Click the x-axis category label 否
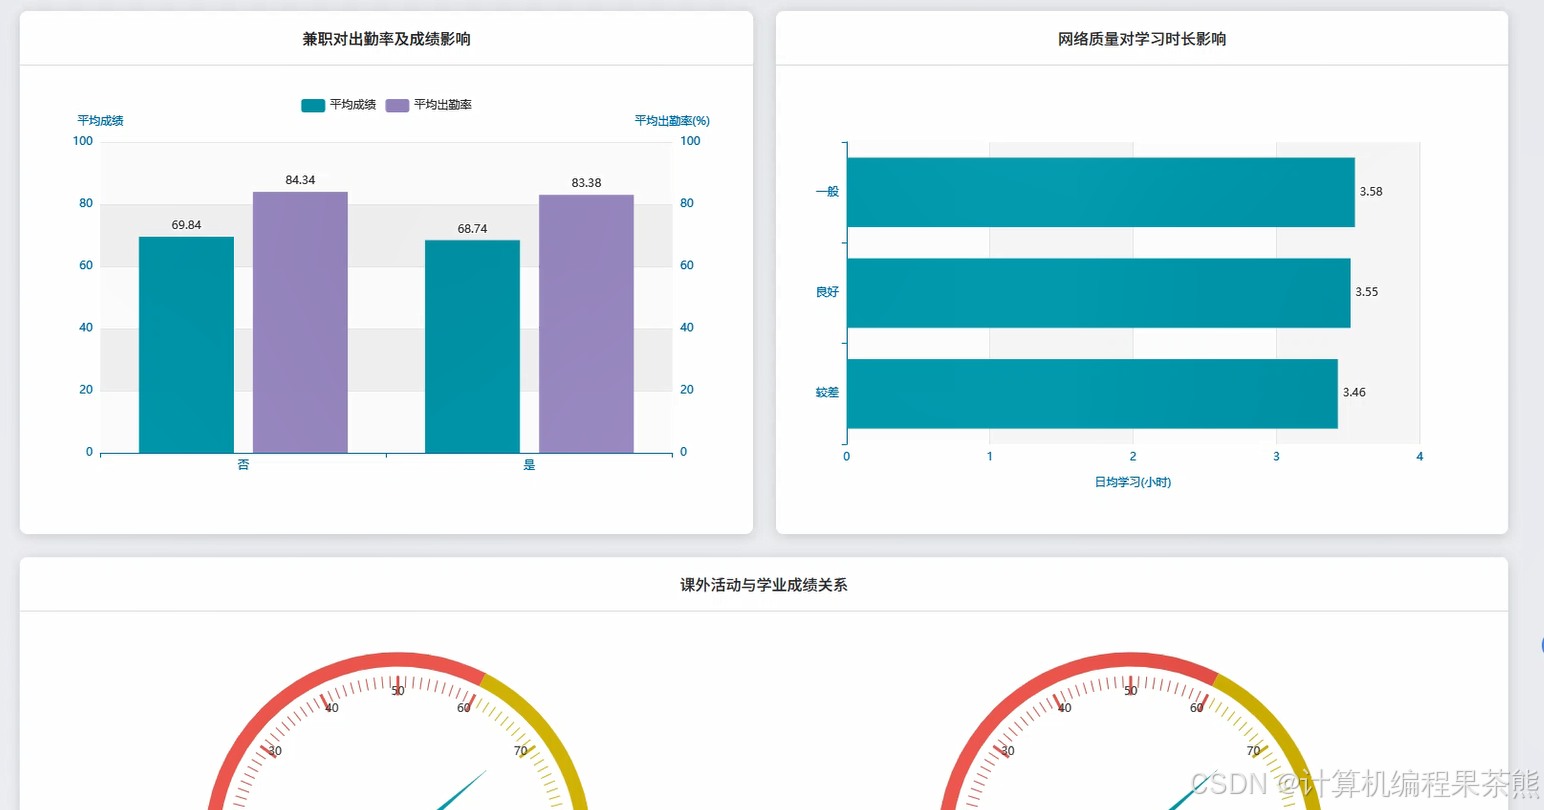 click(243, 465)
